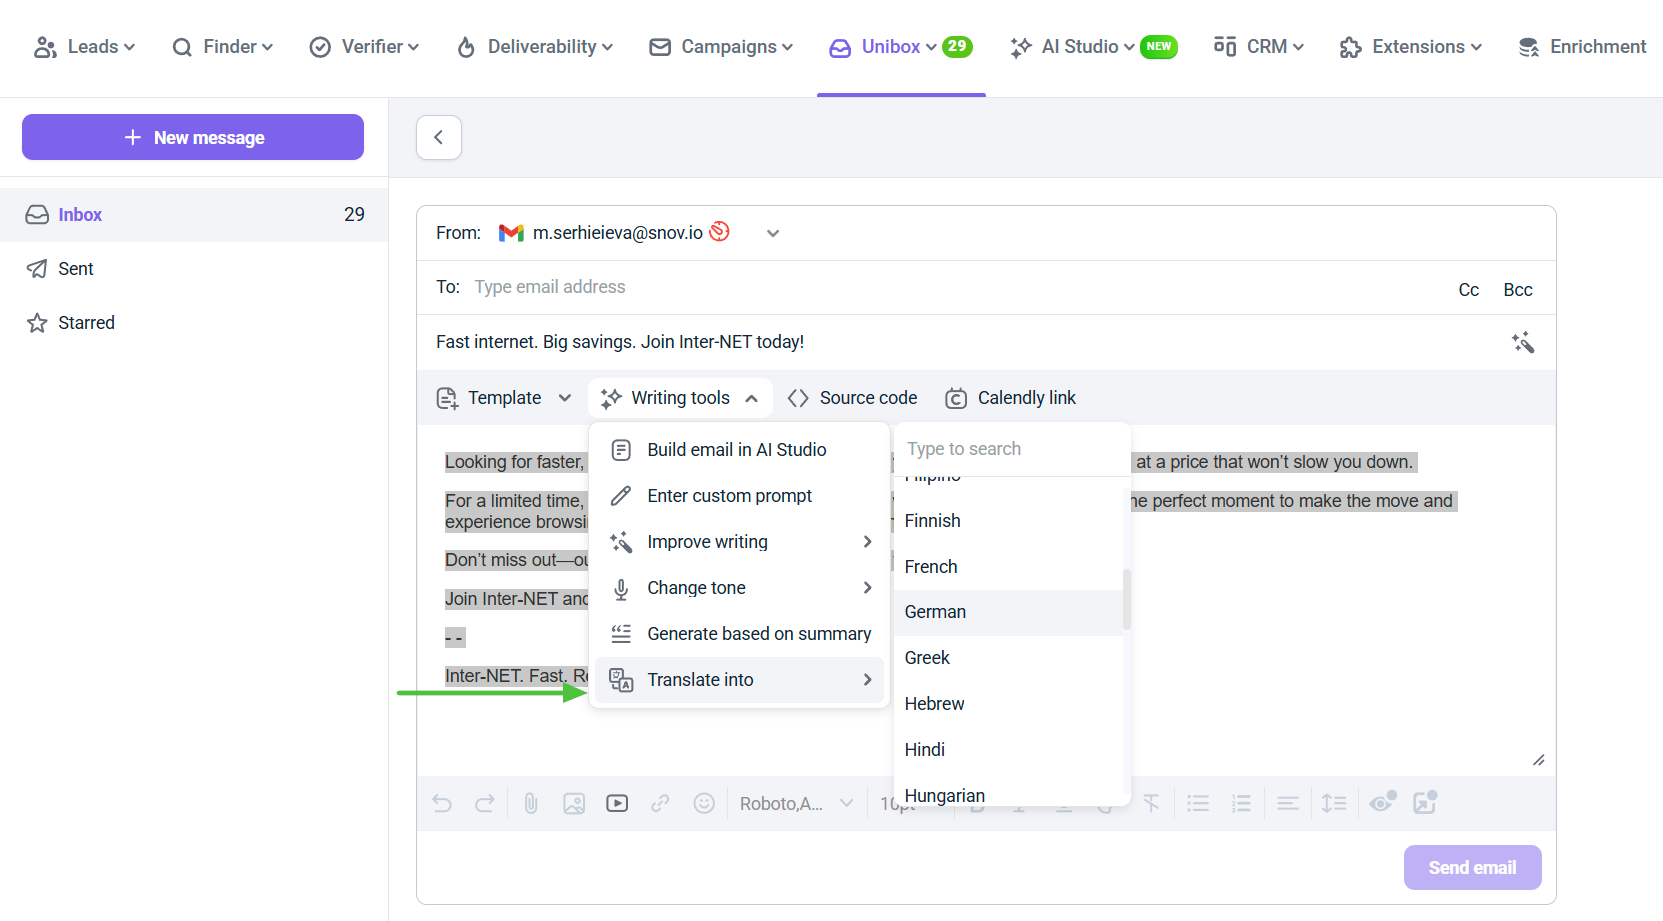This screenshot has height=921, width=1663.
Task: Choose Greek in language list
Action: (x=1008, y=658)
